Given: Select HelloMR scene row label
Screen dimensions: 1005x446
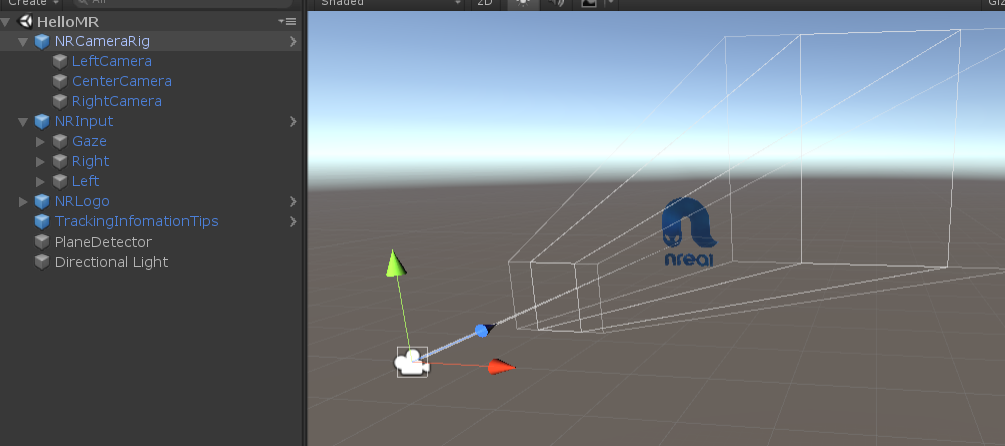Looking at the screenshot, I should click(x=68, y=22).
